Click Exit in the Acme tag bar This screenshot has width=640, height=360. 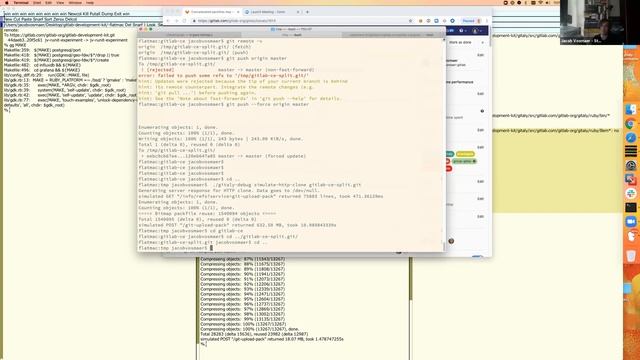(x=118, y=13)
